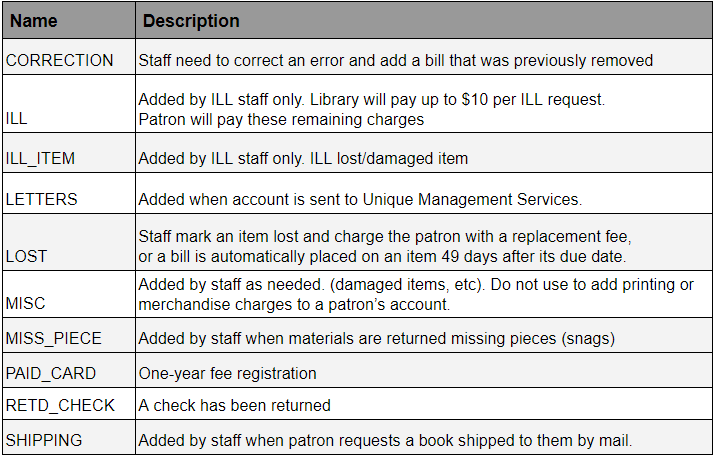The image size is (715, 459).
Task: Select the ILL name cell
Action: click(17, 119)
